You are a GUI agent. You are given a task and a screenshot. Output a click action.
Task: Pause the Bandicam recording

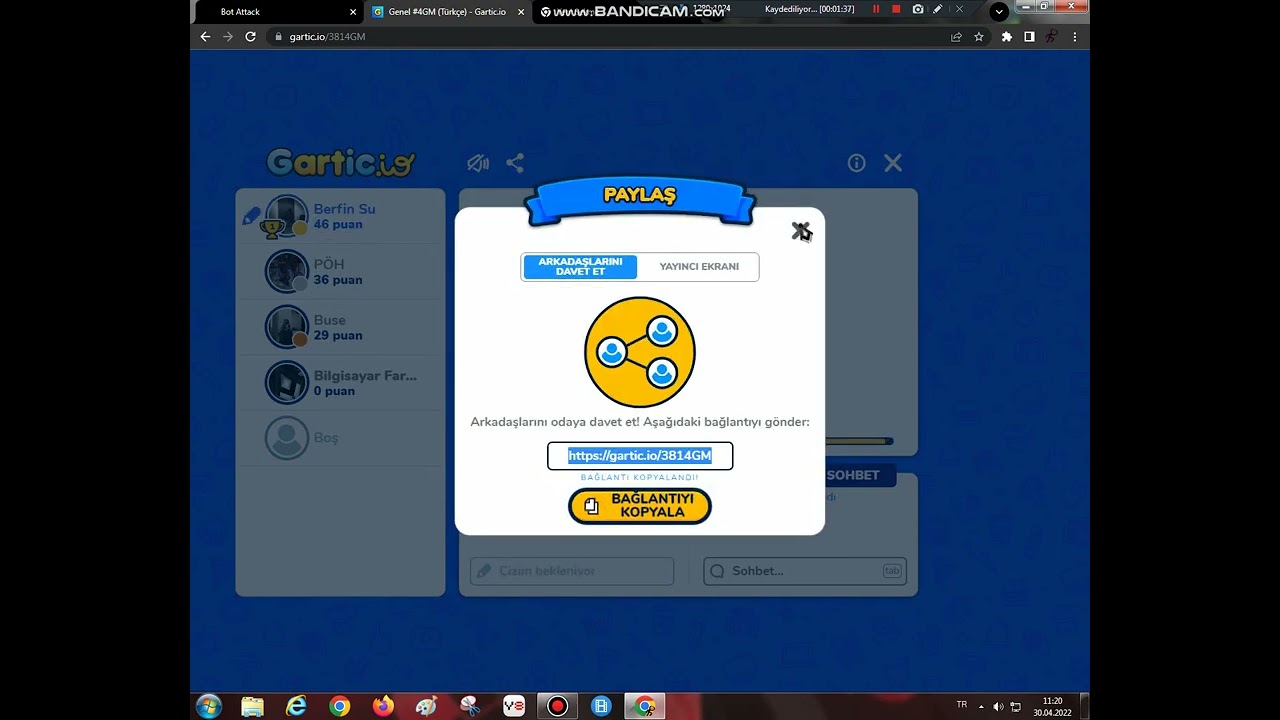(x=876, y=9)
